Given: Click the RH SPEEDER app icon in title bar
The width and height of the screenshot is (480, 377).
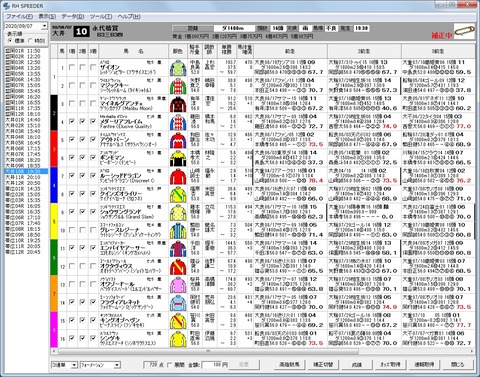Looking at the screenshot, I should point(6,6).
